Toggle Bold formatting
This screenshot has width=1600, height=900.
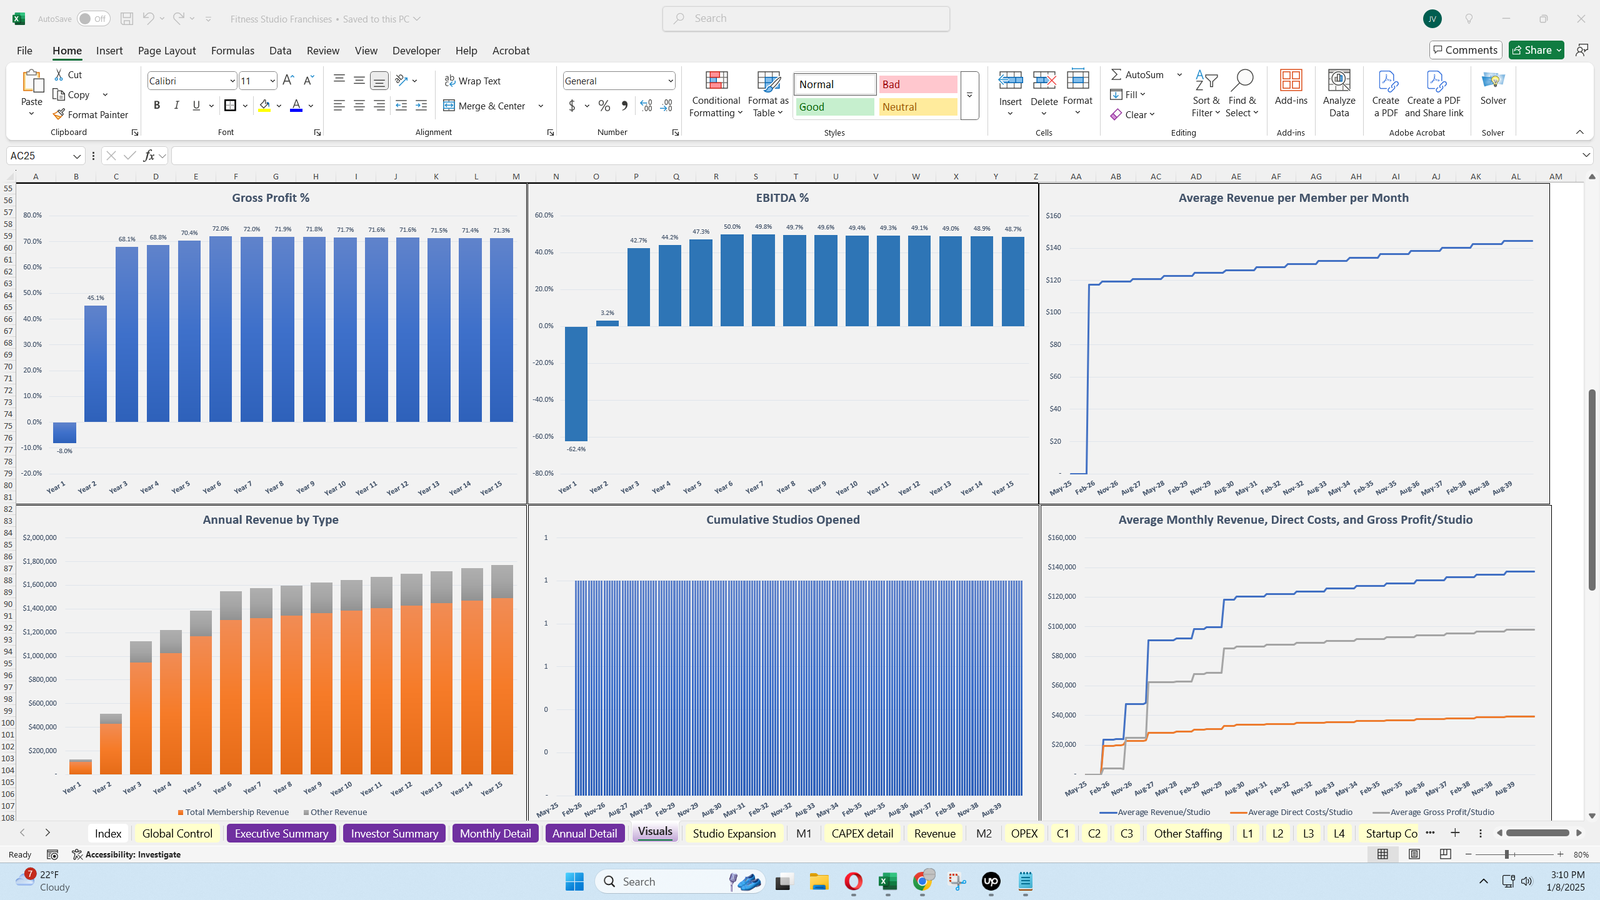[156, 106]
